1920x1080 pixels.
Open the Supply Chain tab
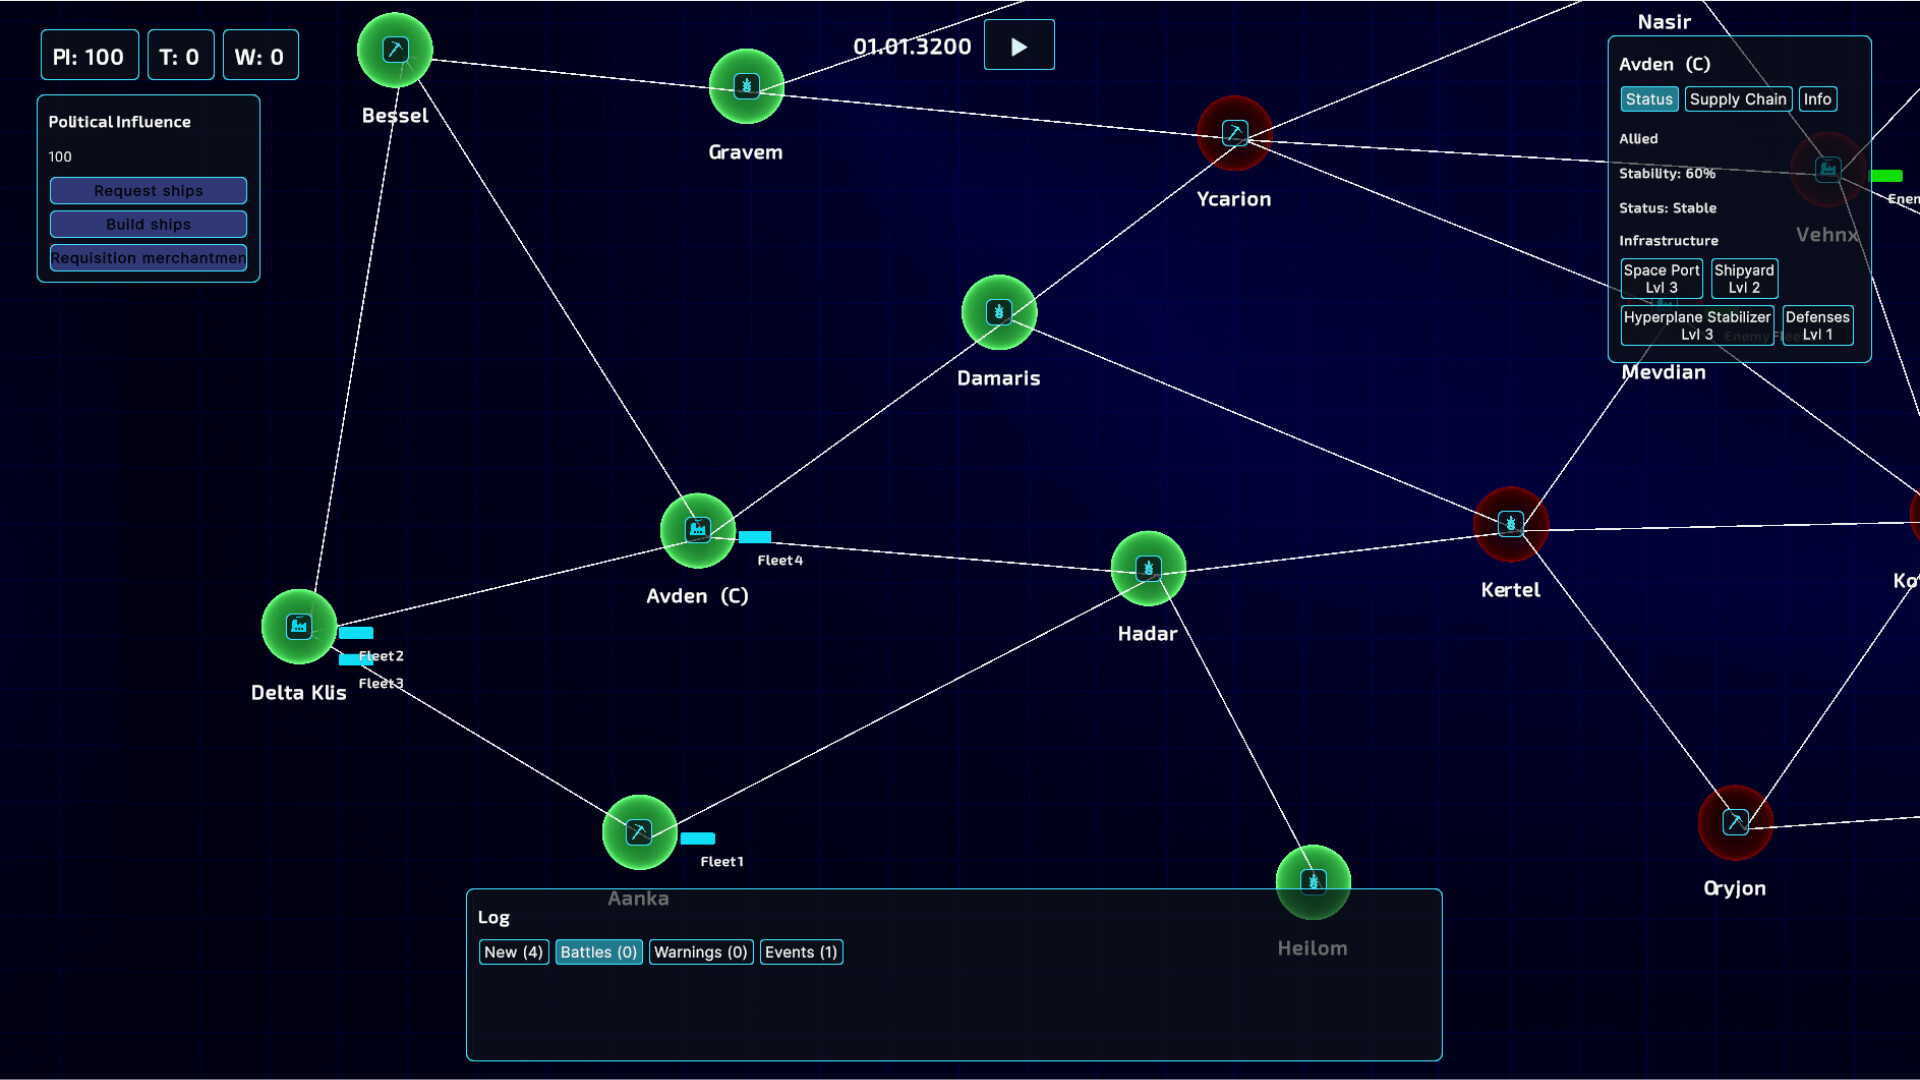(x=1737, y=99)
